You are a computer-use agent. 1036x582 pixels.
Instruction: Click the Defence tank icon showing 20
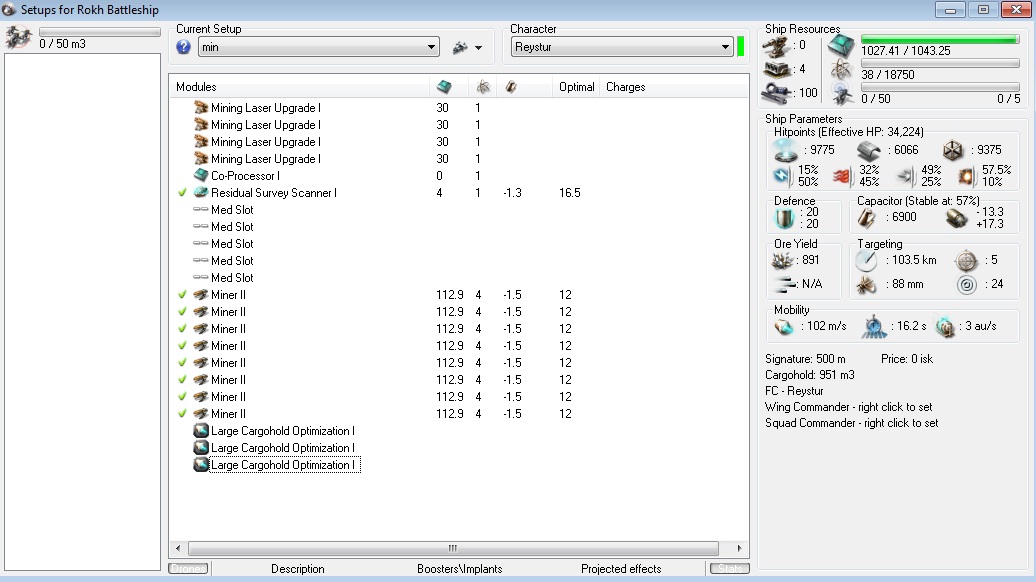[784, 218]
